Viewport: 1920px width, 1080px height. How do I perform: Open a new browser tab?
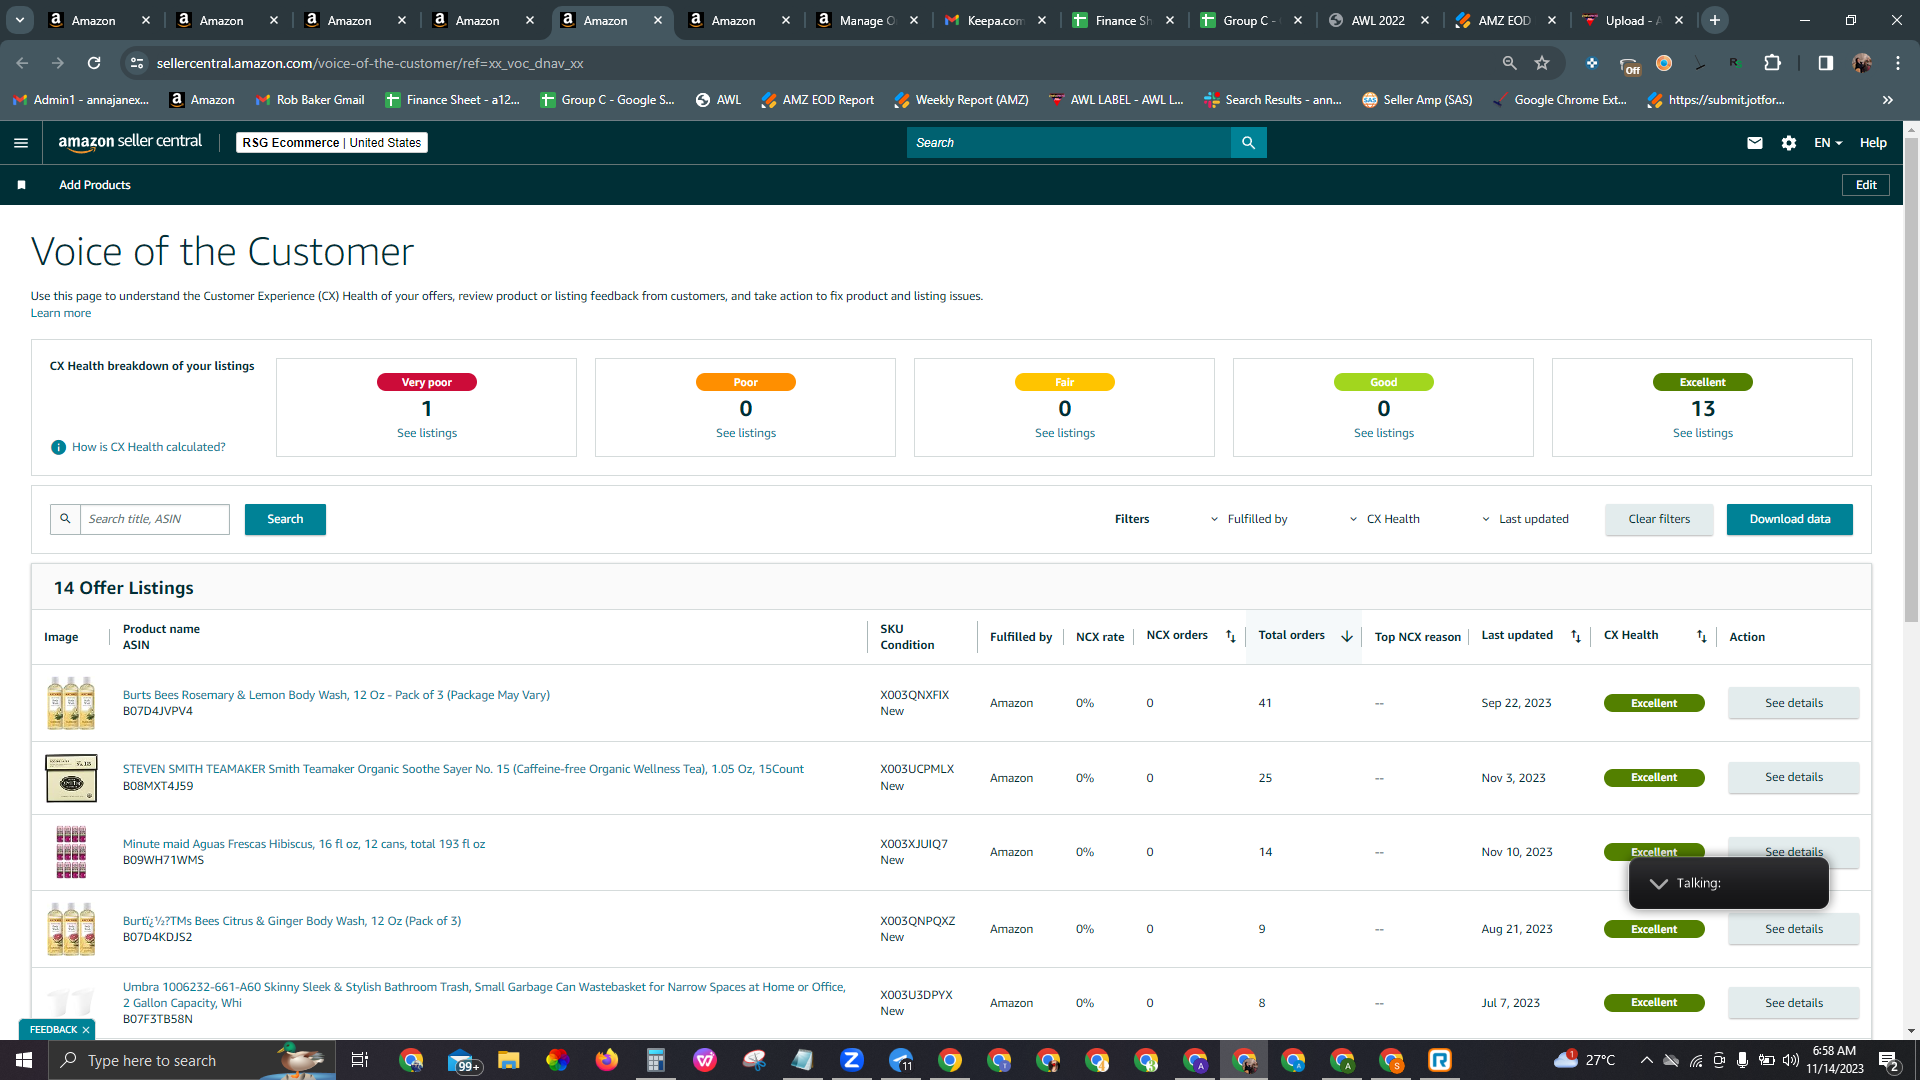point(1715,20)
